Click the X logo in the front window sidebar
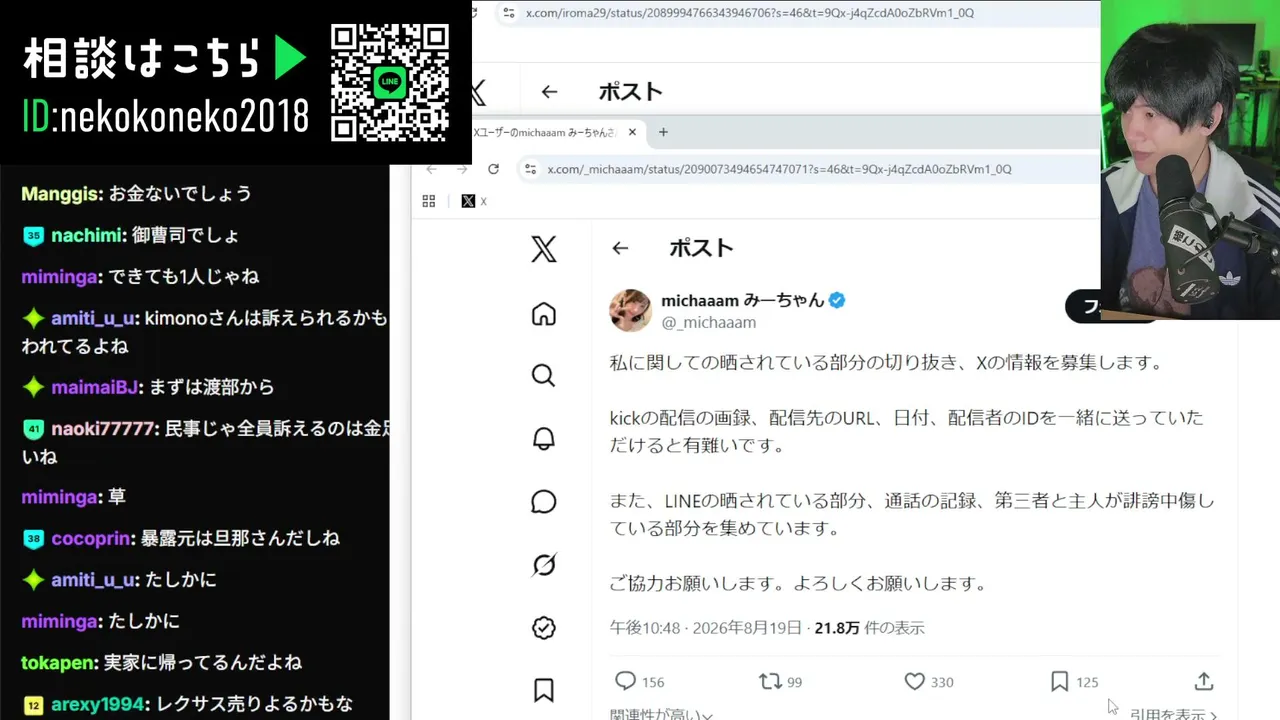This screenshot has height=720, width=1280. coord(544,249)
